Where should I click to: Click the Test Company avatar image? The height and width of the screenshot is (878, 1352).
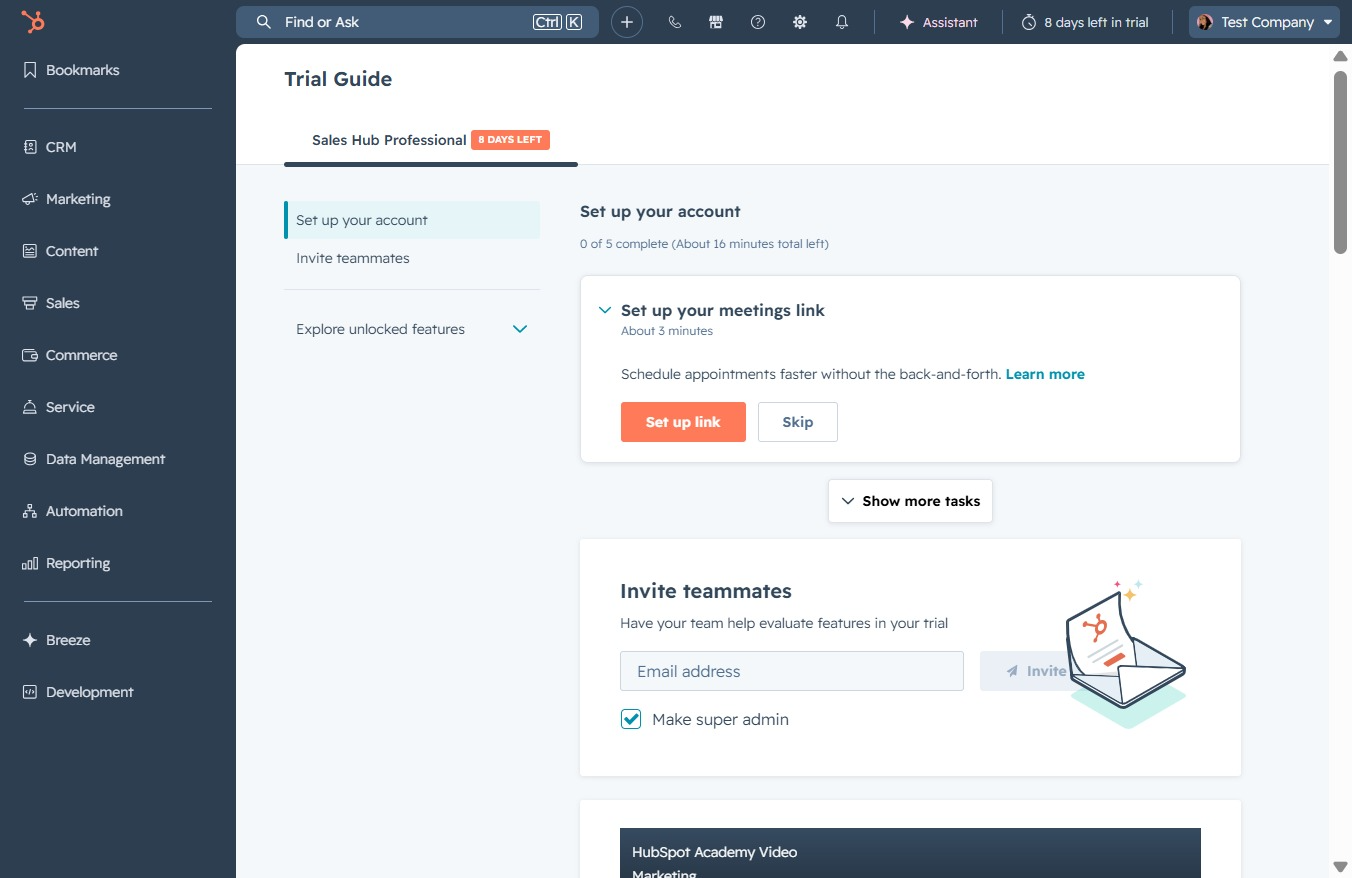point(1205,22)
